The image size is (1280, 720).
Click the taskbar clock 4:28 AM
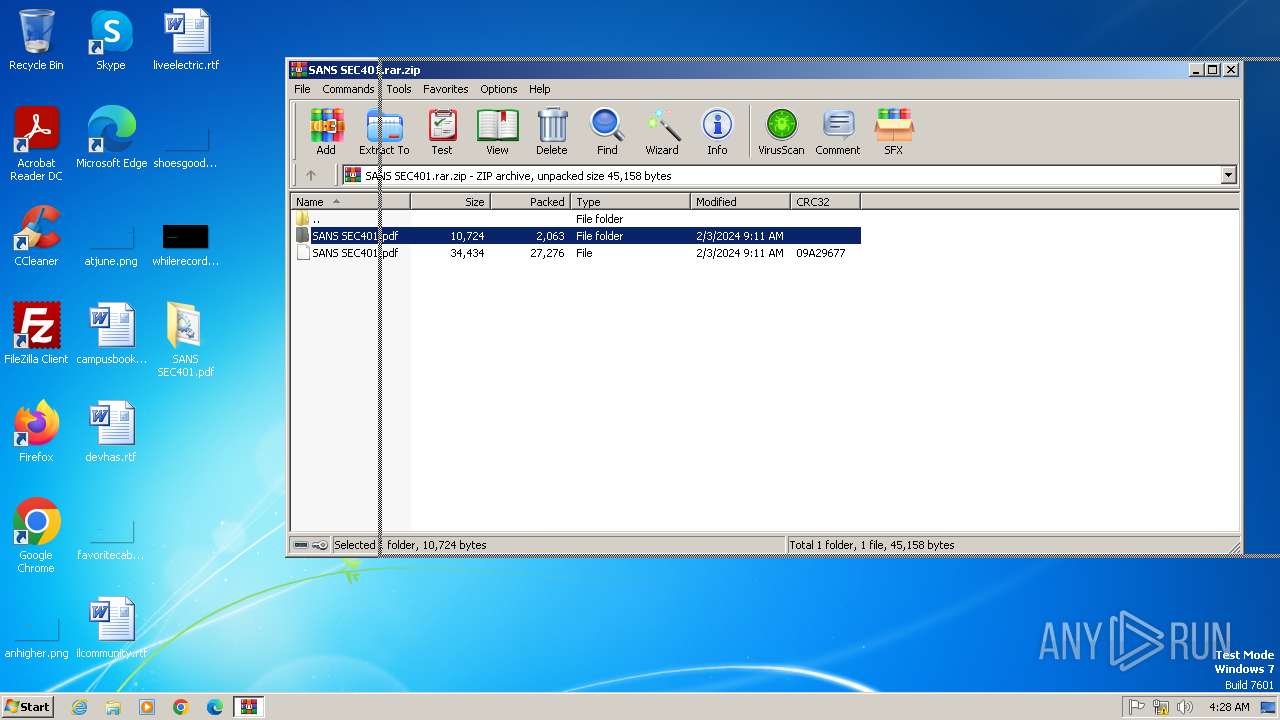(x=1229, y=707)
